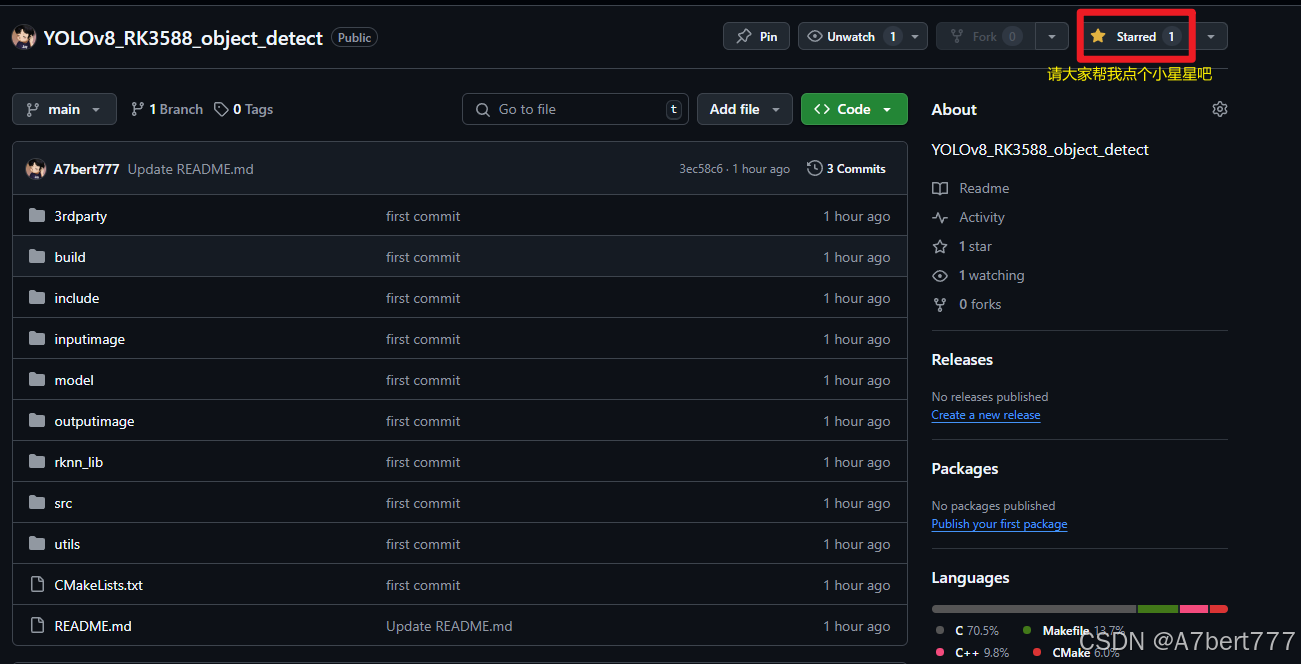Open the main branch selector

click(64, 109)
